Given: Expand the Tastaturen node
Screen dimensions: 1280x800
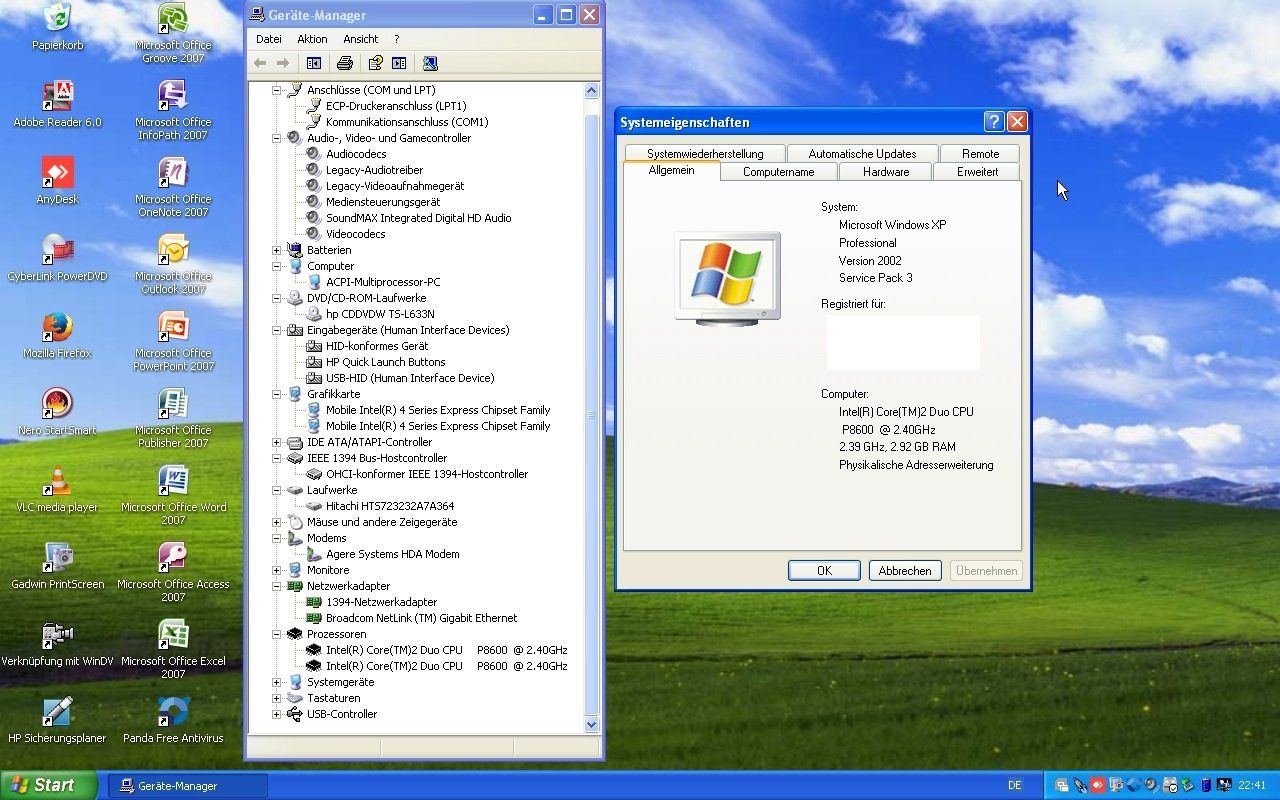Looking at the screenshot, I should coord(277,698).
